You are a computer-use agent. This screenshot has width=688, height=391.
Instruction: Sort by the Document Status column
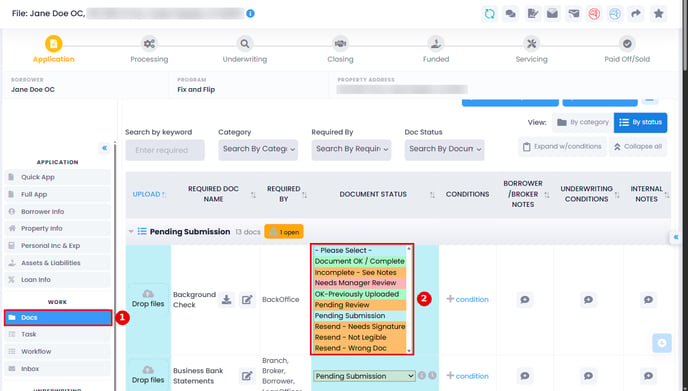point(432,195)
